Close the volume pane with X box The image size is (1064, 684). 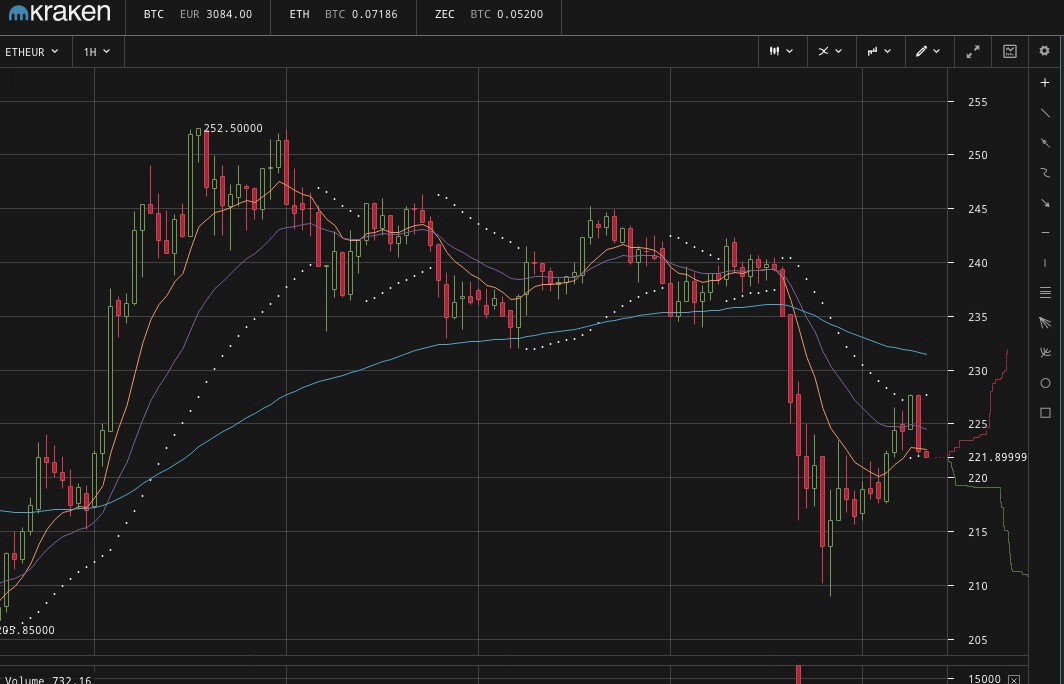(1014, 679)
